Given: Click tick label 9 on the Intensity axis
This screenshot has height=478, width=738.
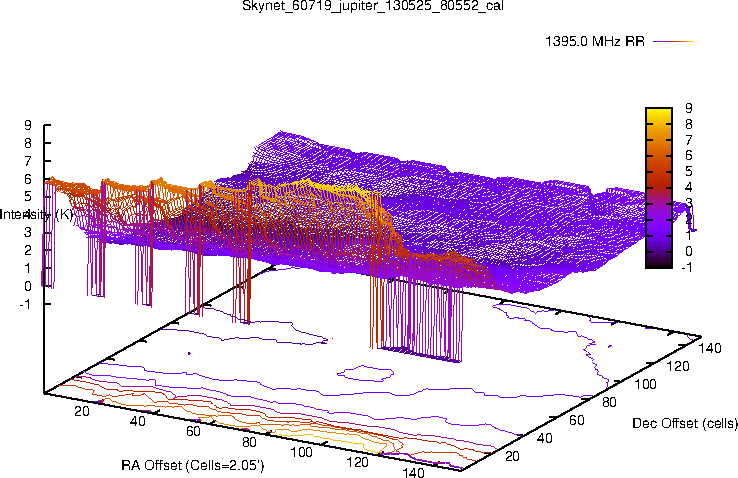Looking at the screenshot, I should 28,125.
